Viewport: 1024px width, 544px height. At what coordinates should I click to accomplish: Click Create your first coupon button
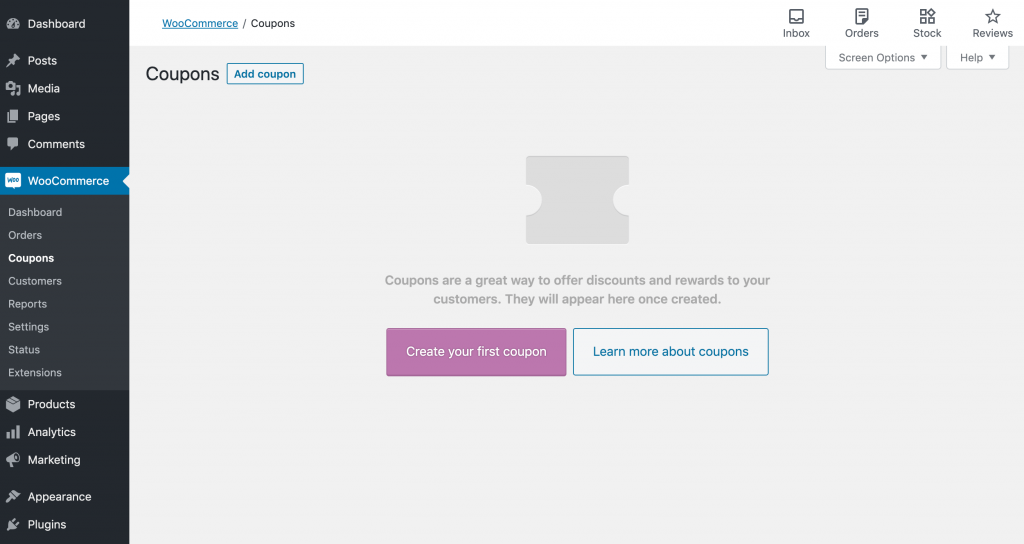pos(476,352)
